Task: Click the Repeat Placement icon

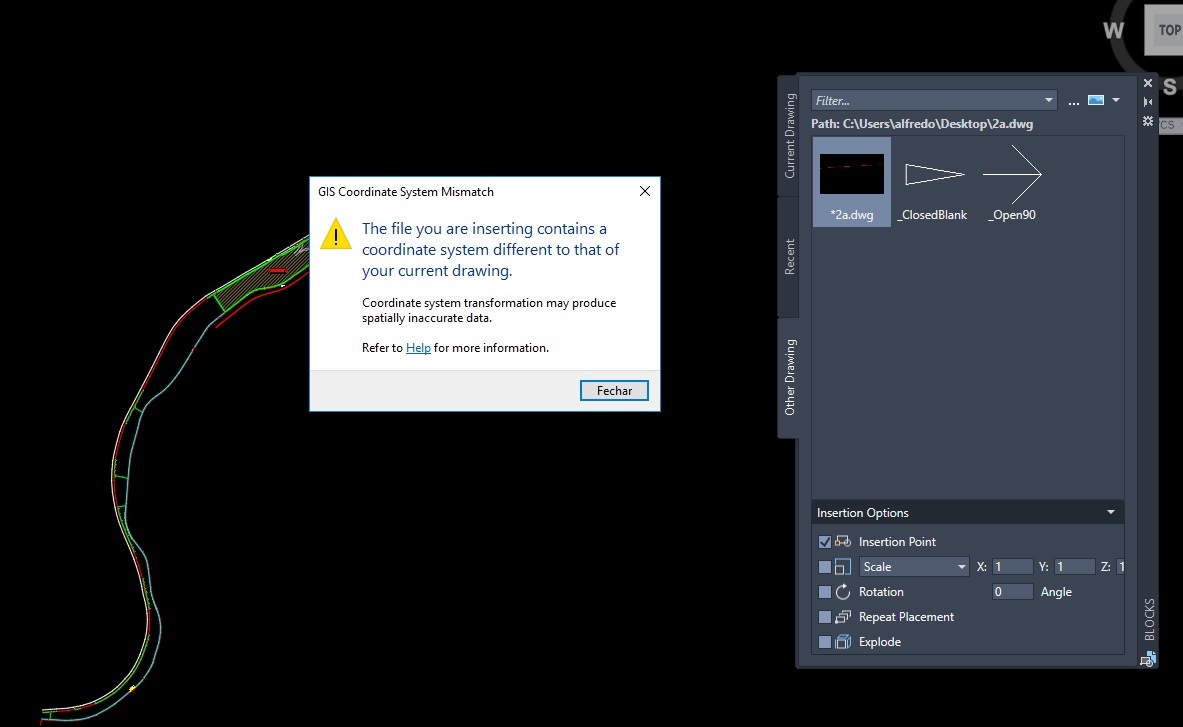Action: (x=843, y=616)
